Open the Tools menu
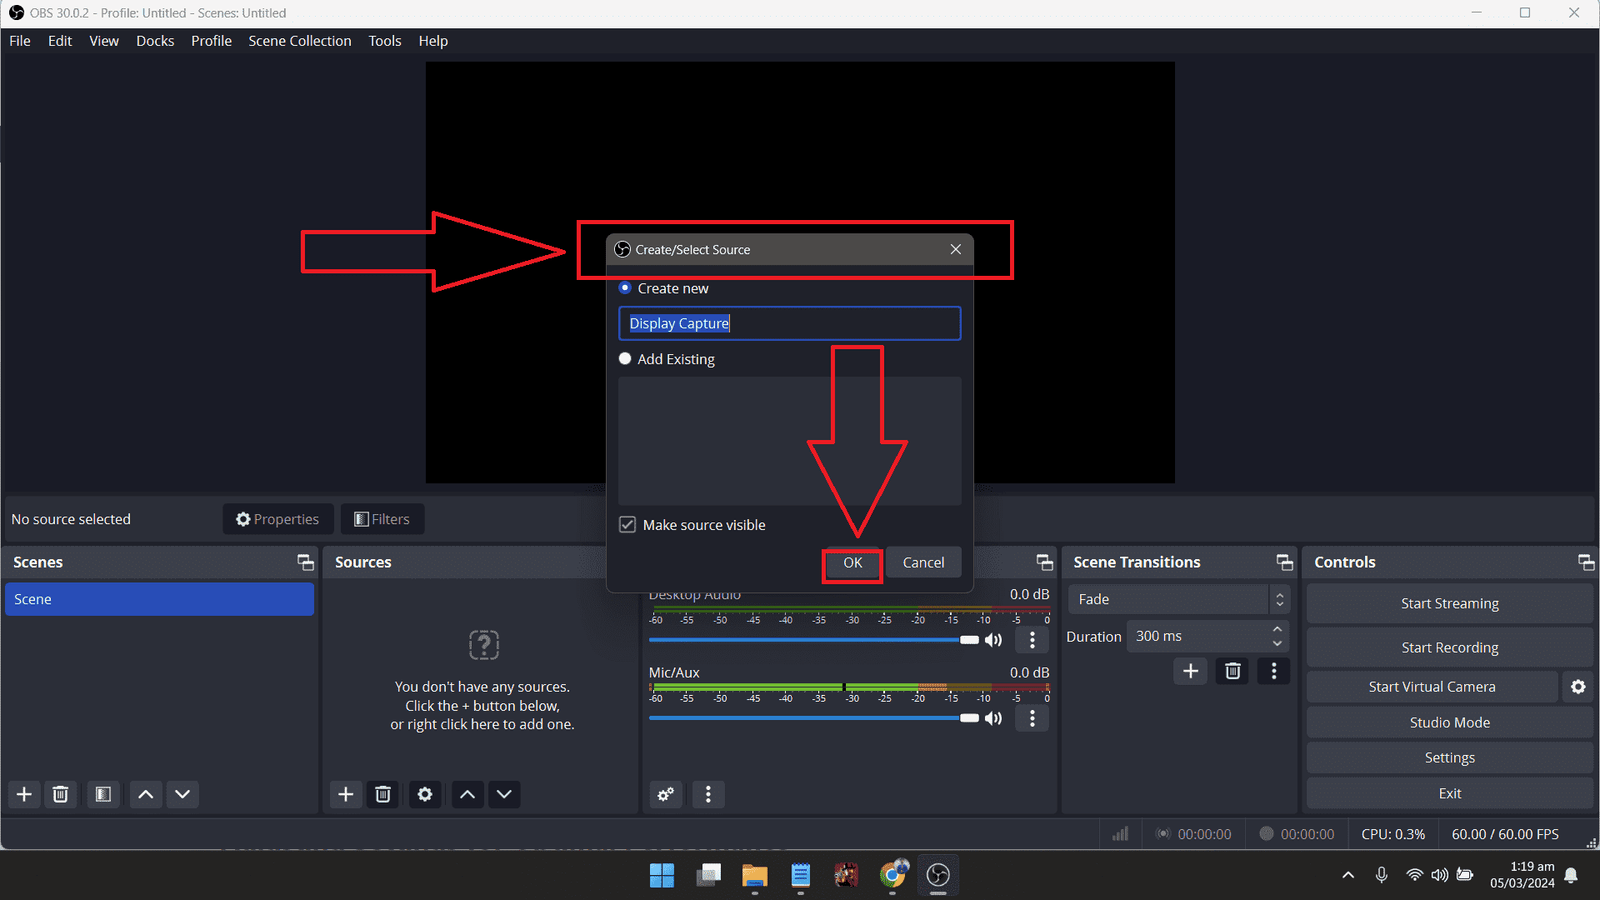Viewport: 1600px width, 900px height. pos(384,41)
